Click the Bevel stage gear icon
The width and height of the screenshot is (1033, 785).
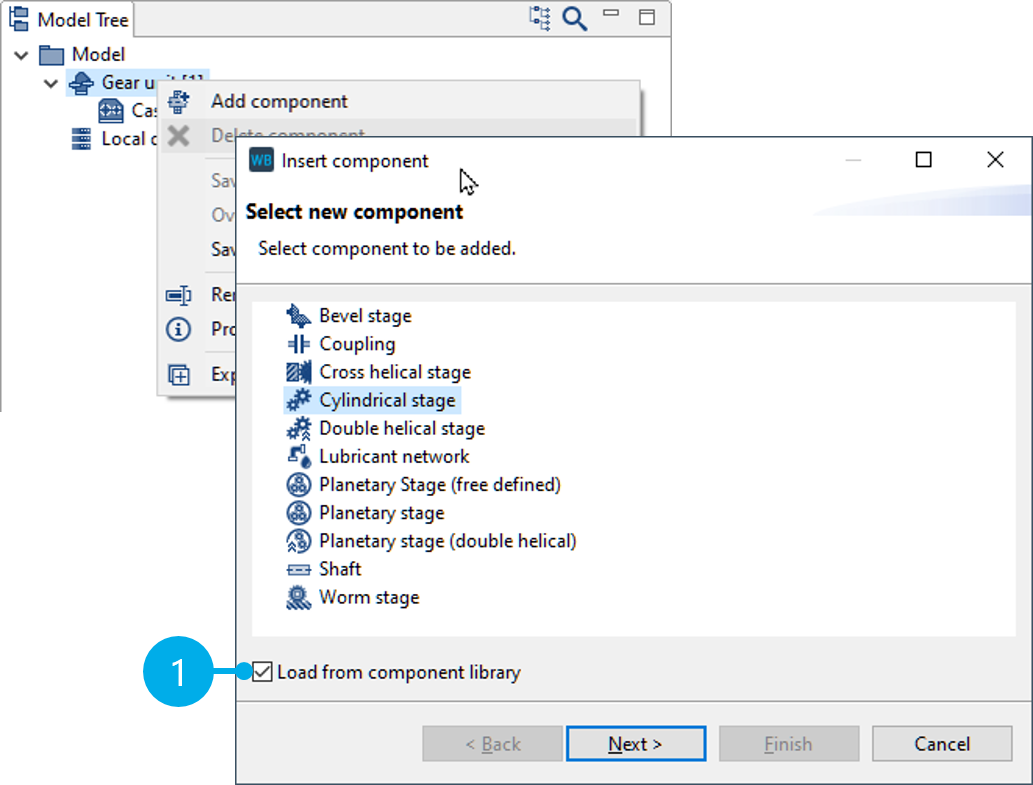coord(298,316)
